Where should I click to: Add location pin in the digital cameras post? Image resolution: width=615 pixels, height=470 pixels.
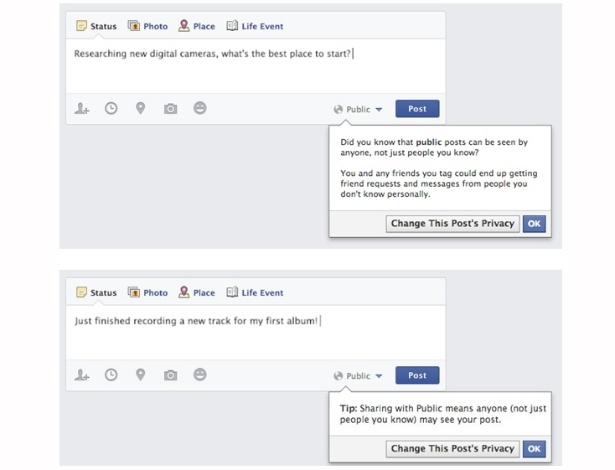140,108
